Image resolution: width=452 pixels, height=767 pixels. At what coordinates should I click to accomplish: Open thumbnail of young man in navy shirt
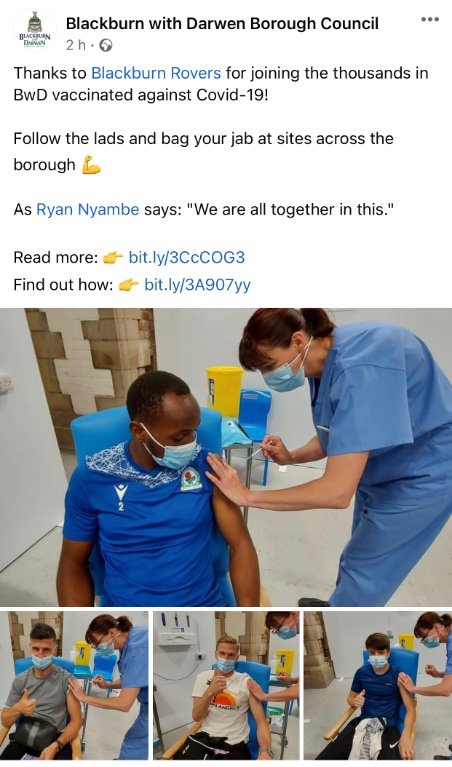point(378,685)
